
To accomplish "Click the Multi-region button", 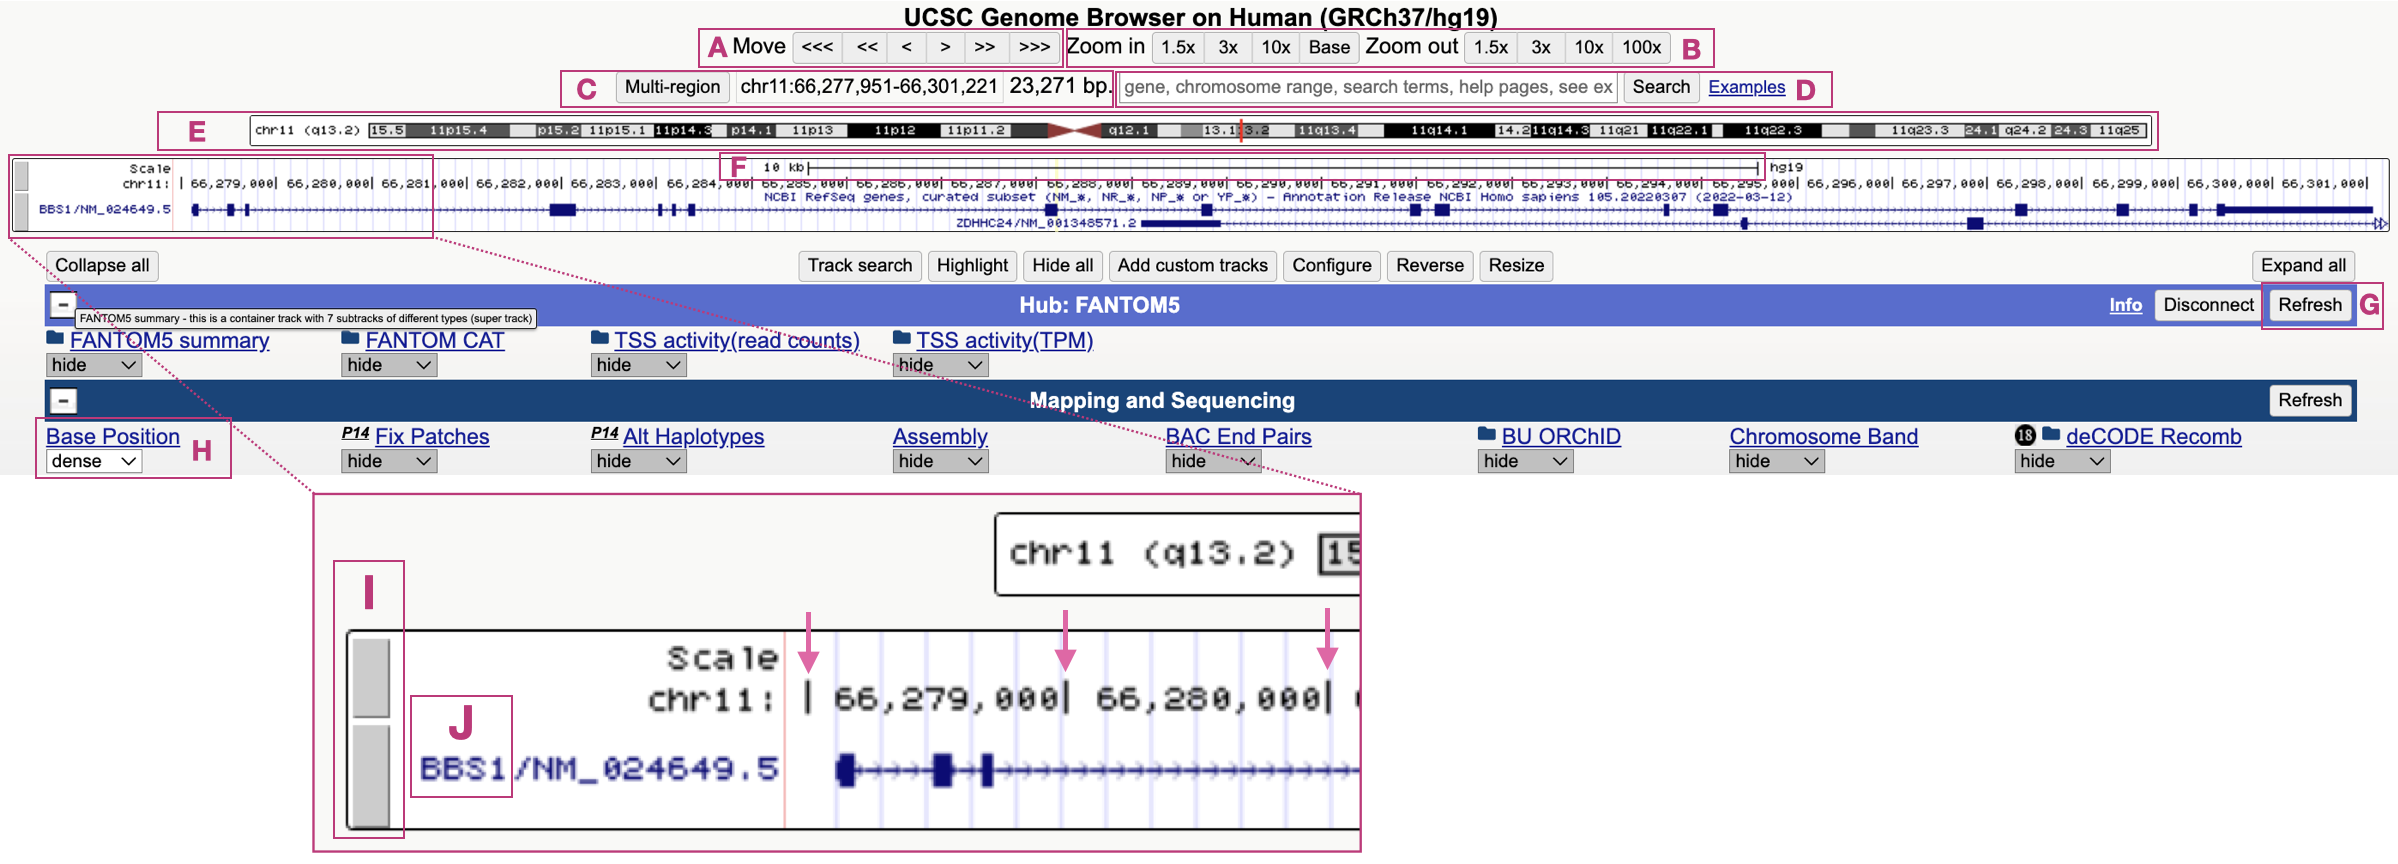I will click(x=672, y=87).
